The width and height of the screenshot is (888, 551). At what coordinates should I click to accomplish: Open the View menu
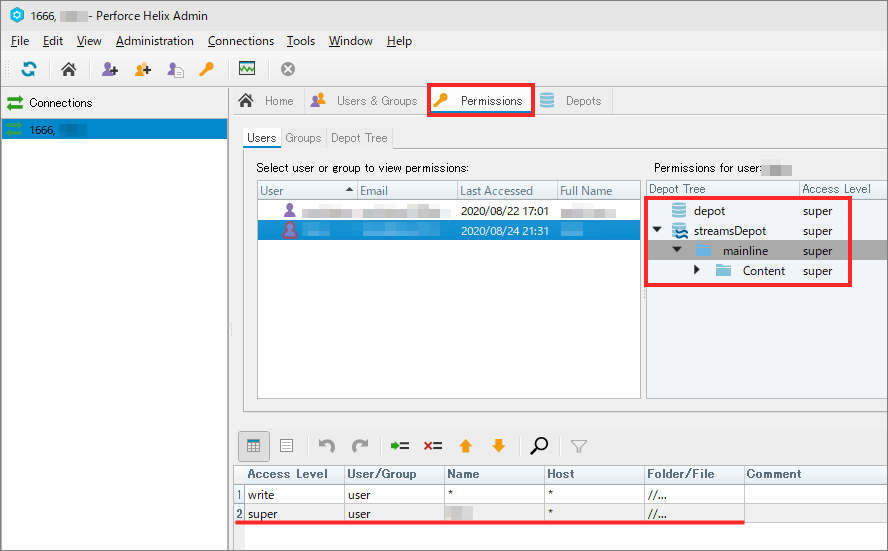pos(89,41)
